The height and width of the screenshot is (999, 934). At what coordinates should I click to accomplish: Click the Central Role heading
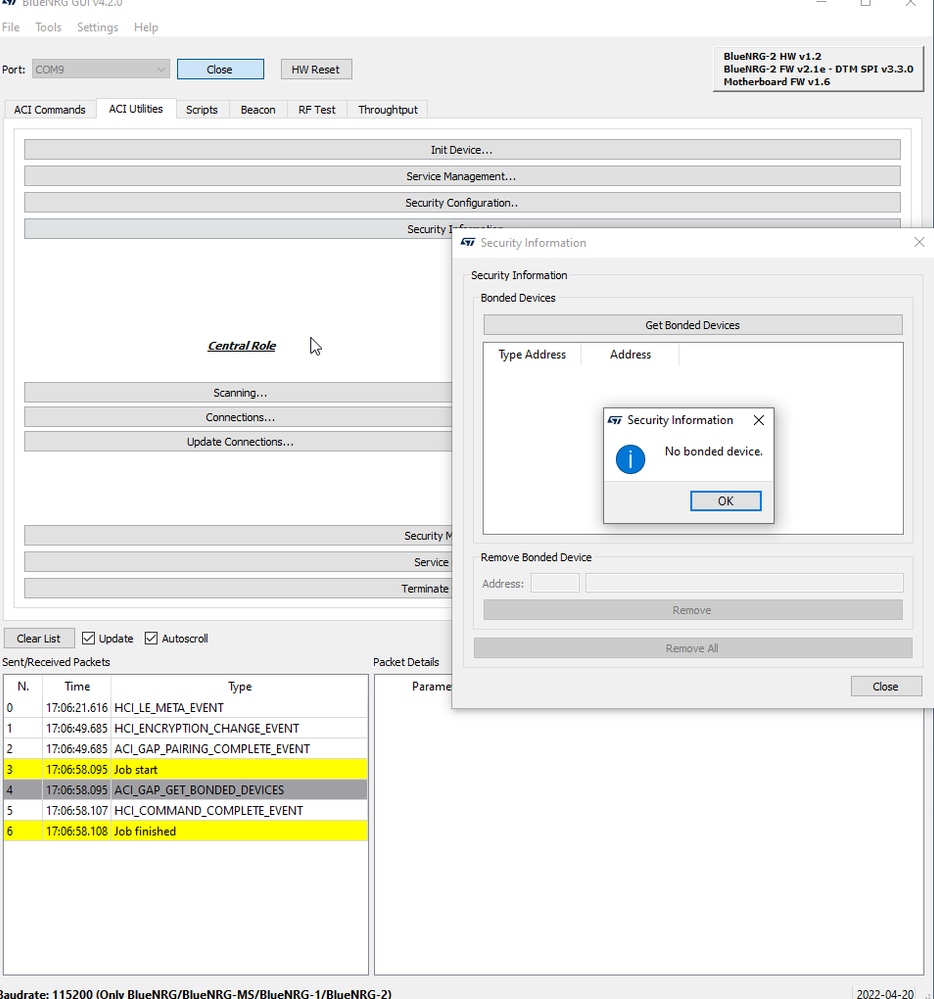pyautogui.click(x=241, y=346)
